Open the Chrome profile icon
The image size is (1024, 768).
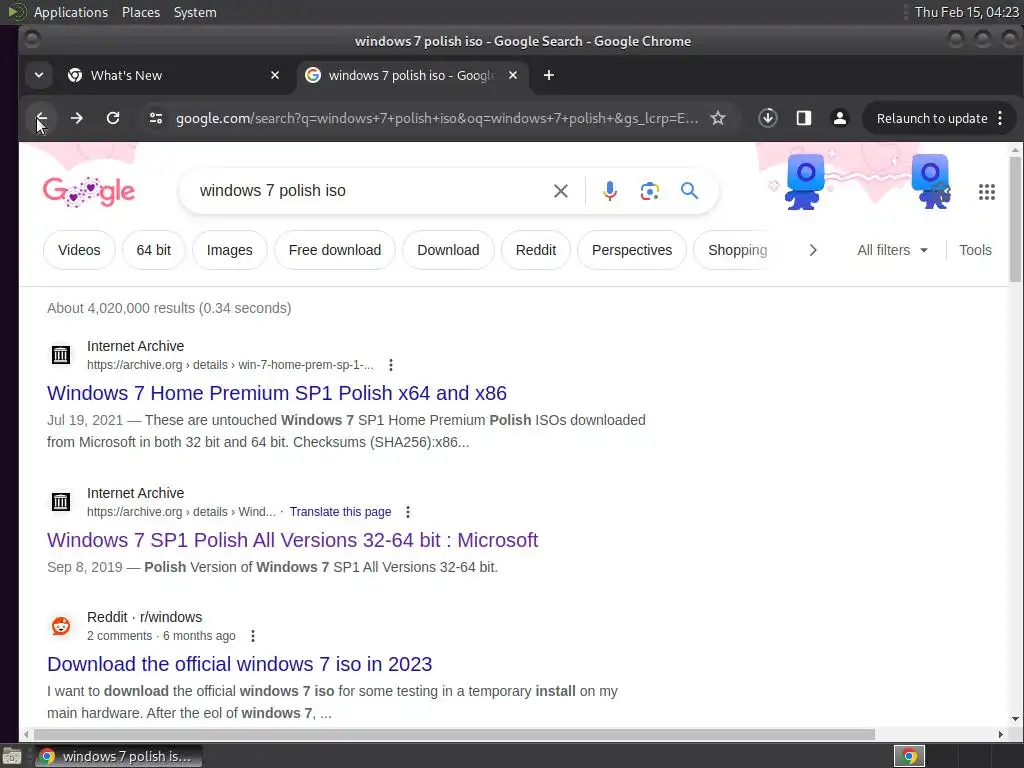pos(840,118)
